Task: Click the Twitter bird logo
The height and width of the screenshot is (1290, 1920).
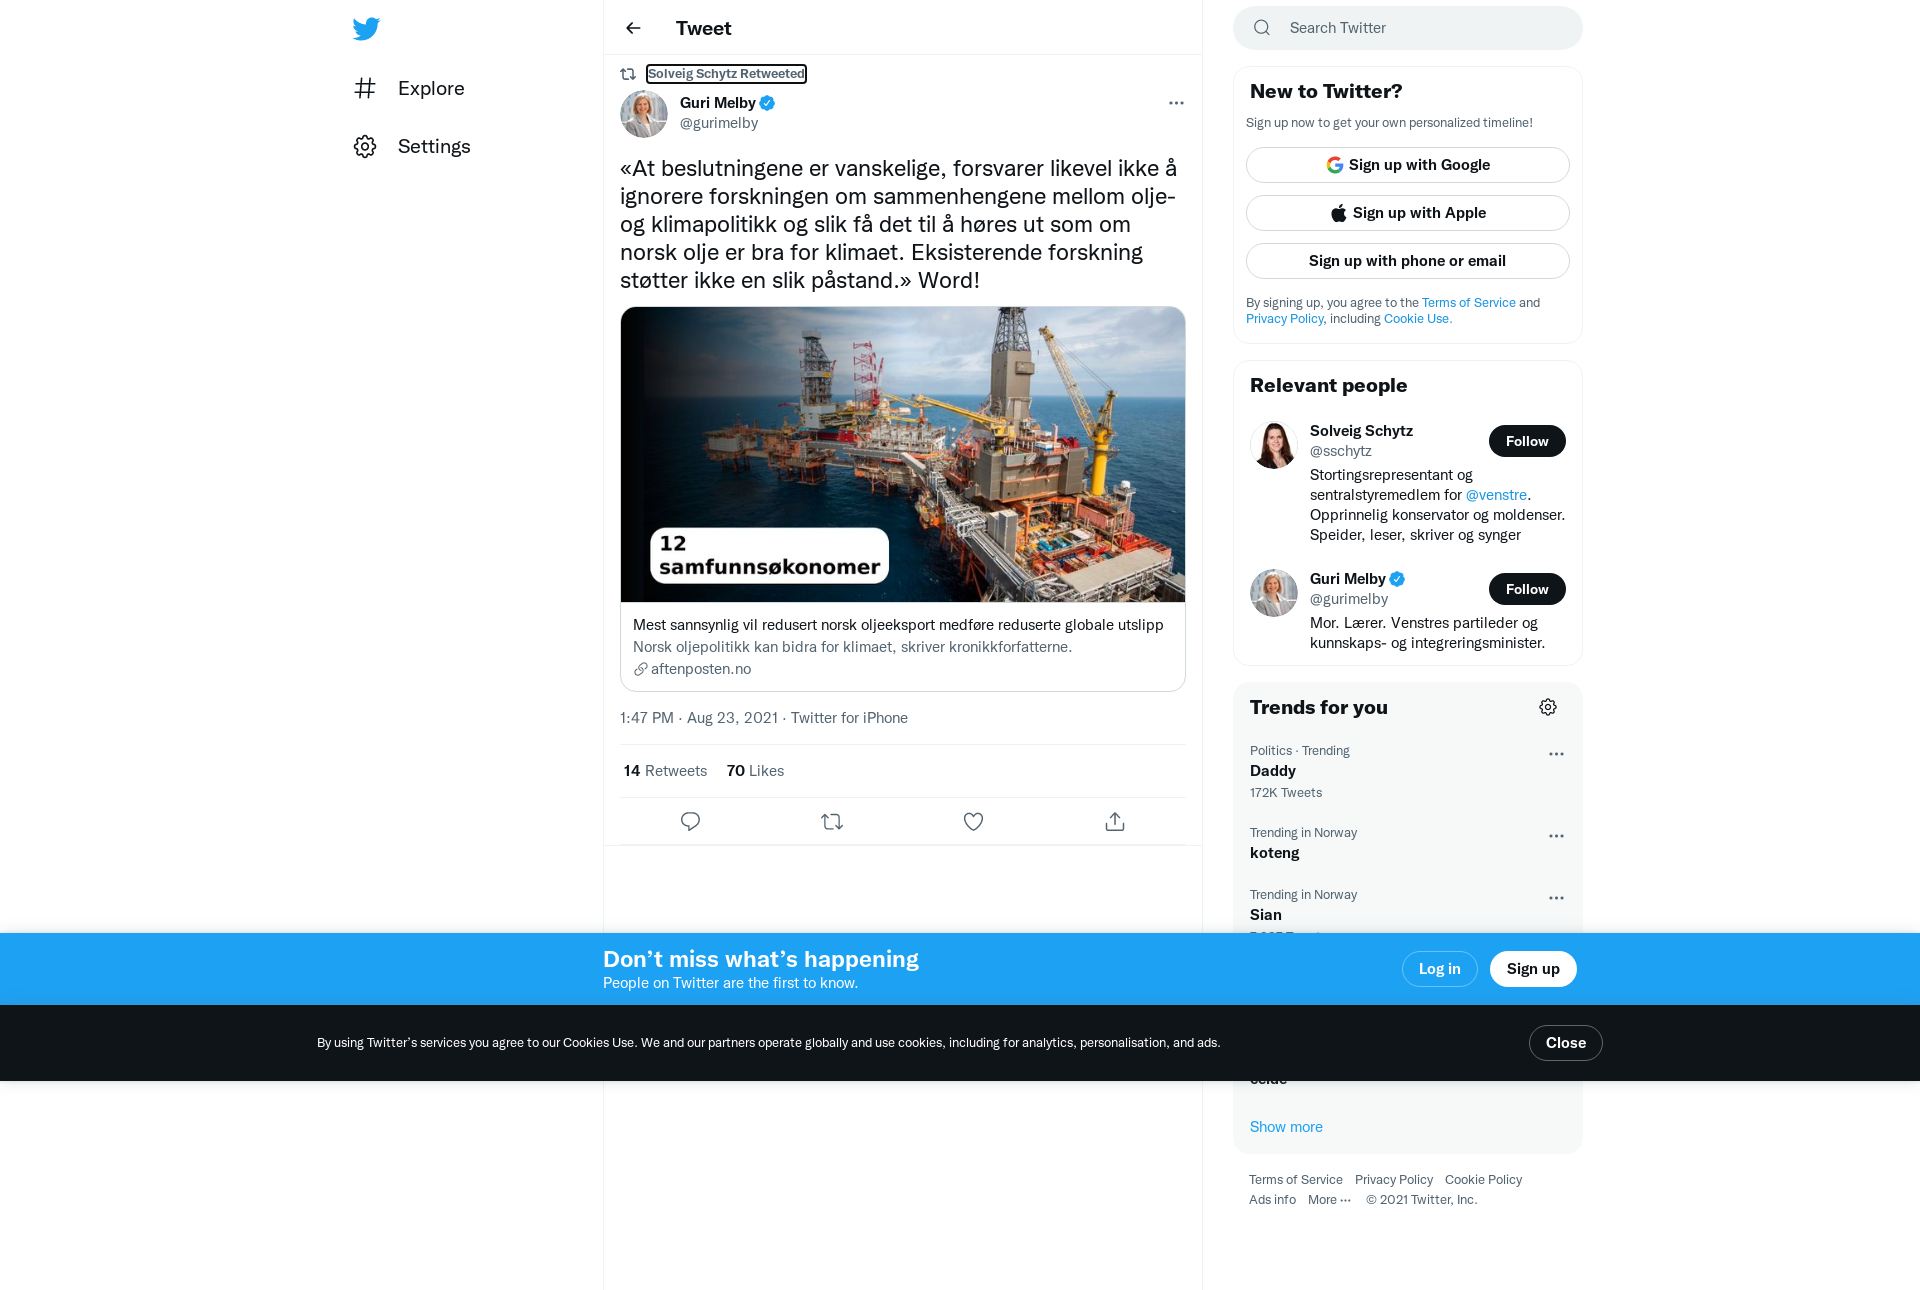Action: click(x=366, y=28)
